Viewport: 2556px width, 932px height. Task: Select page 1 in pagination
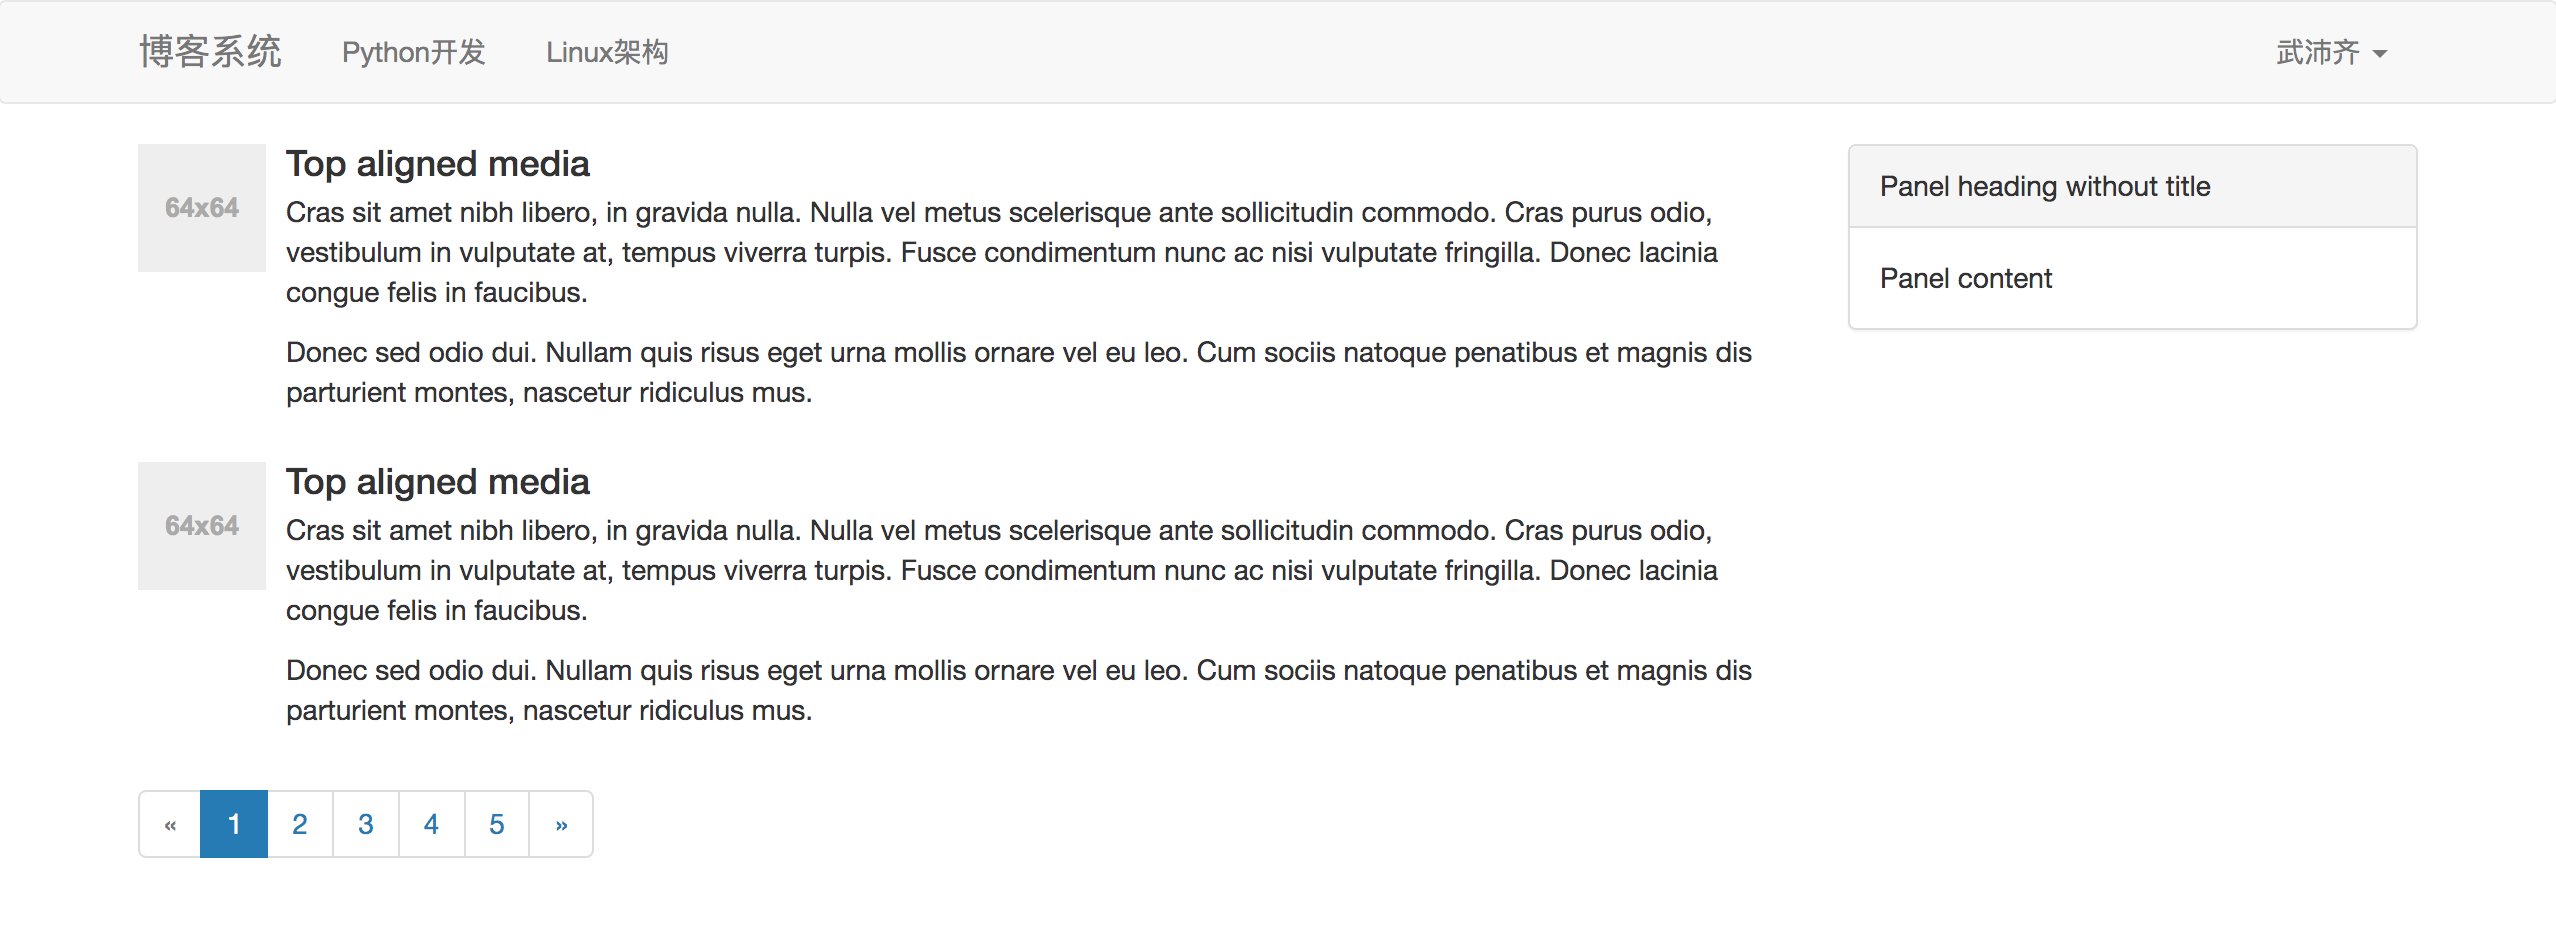(x=234, y=824)
